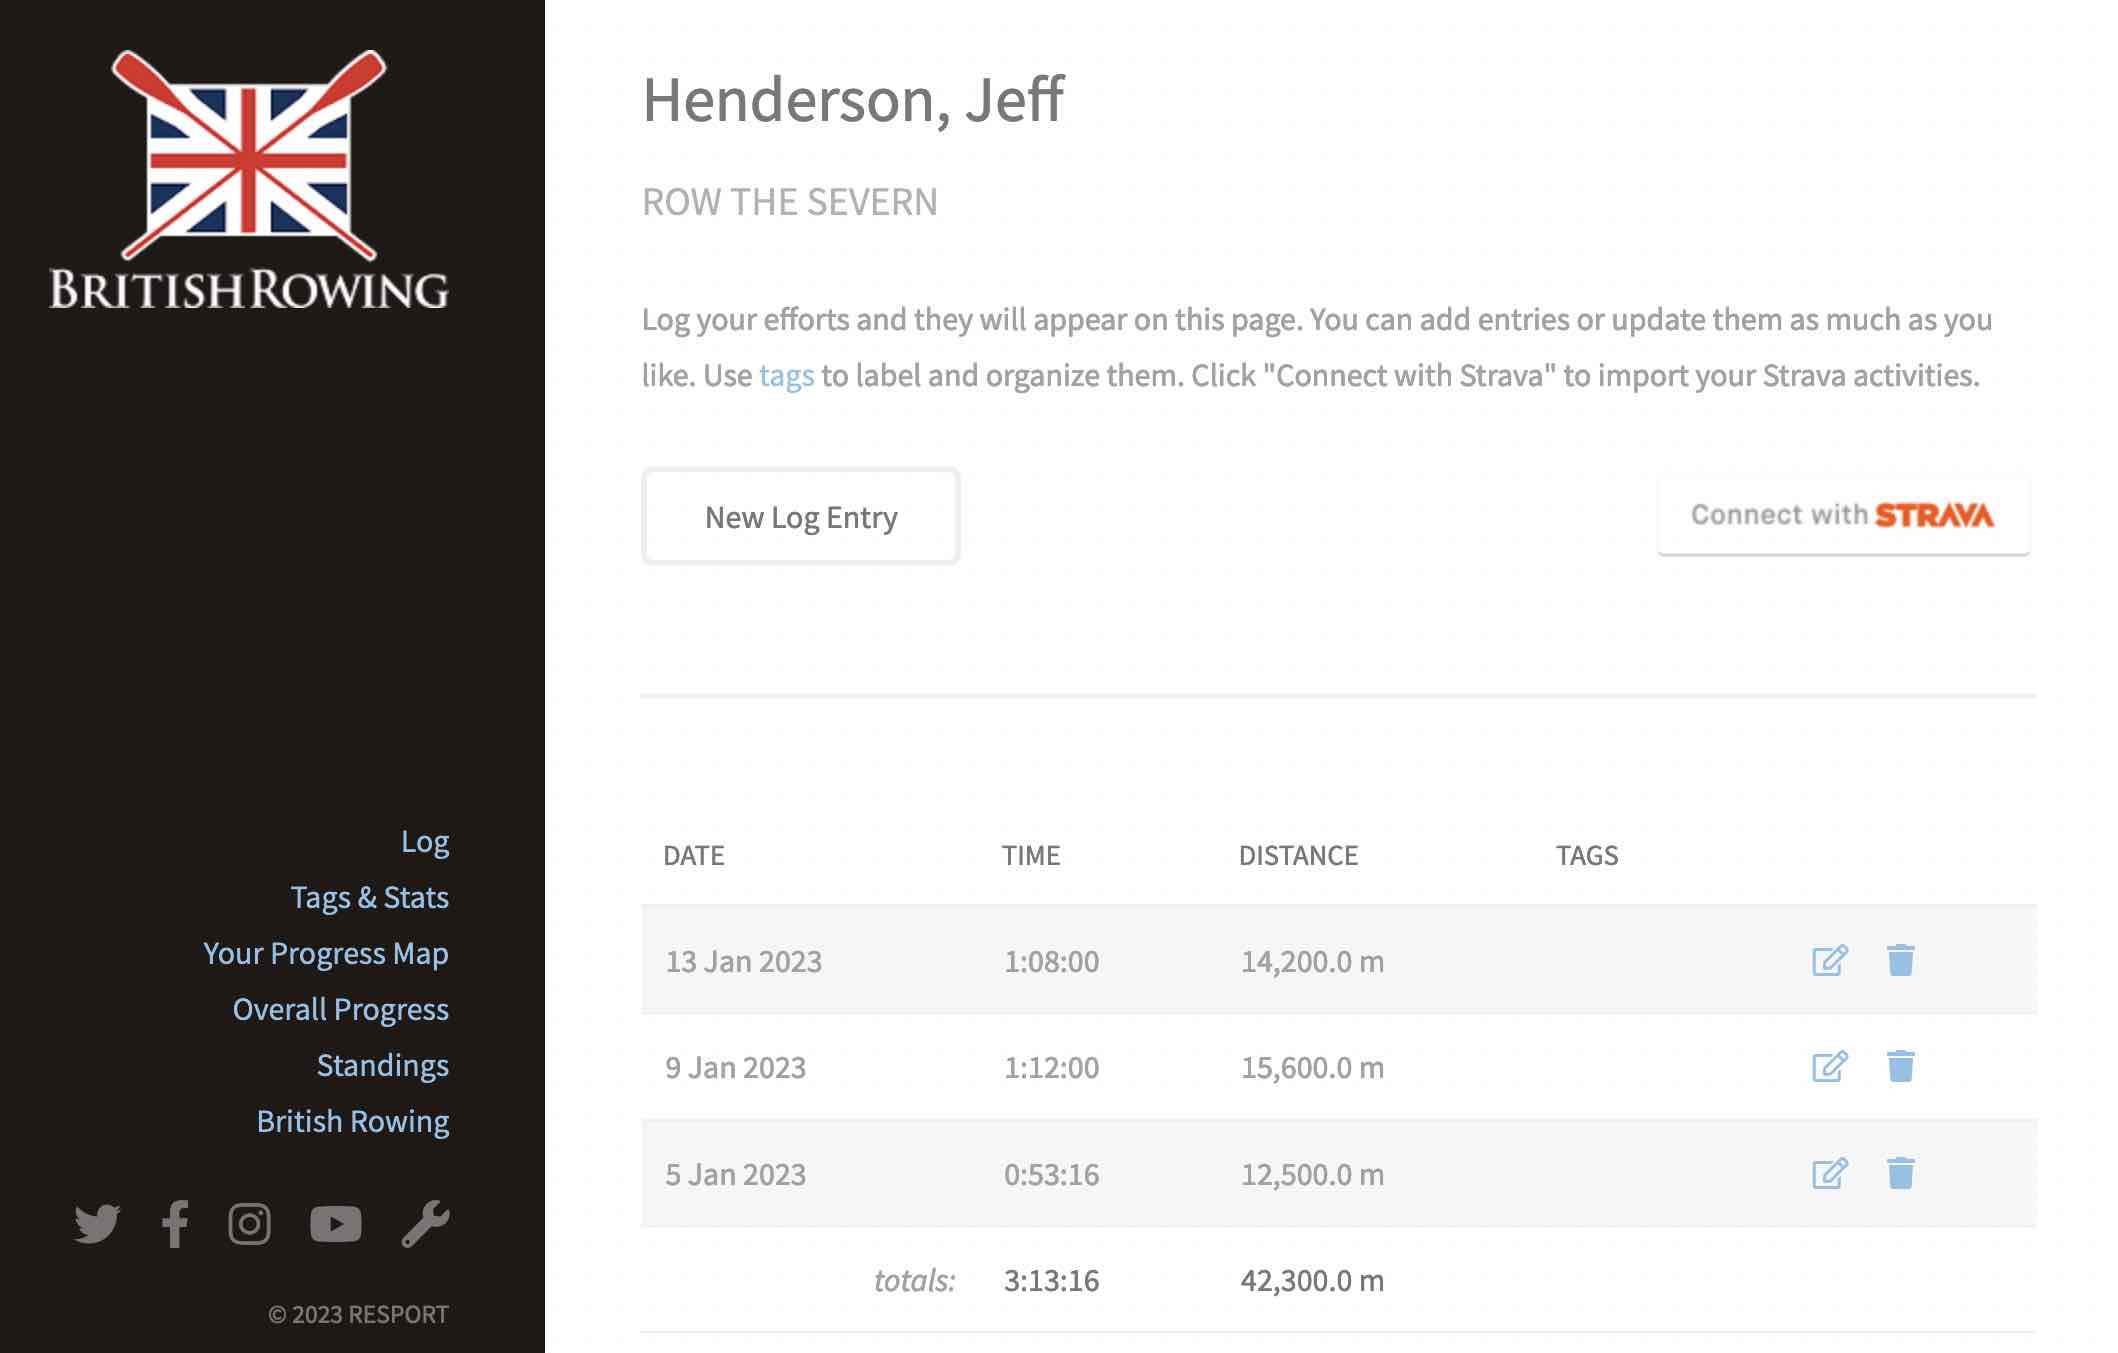Click the 'Henderson, Jeff' heading
Viewport: 2118px width, 1353px height.
853,101
